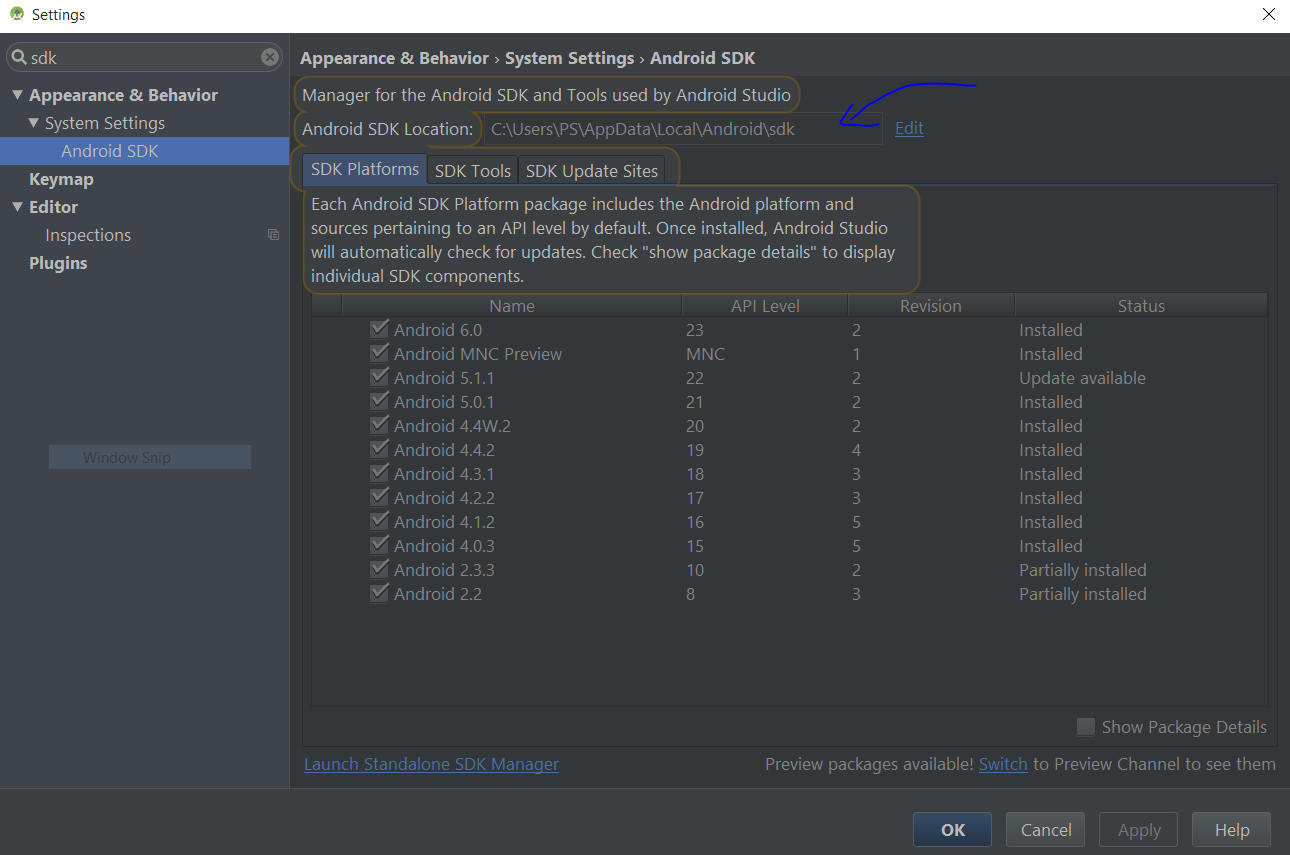Viewport: 1290px width, 855px height.
Task: Select the 'Android 4.4.2' row name
Action: [x=444, y=450]
